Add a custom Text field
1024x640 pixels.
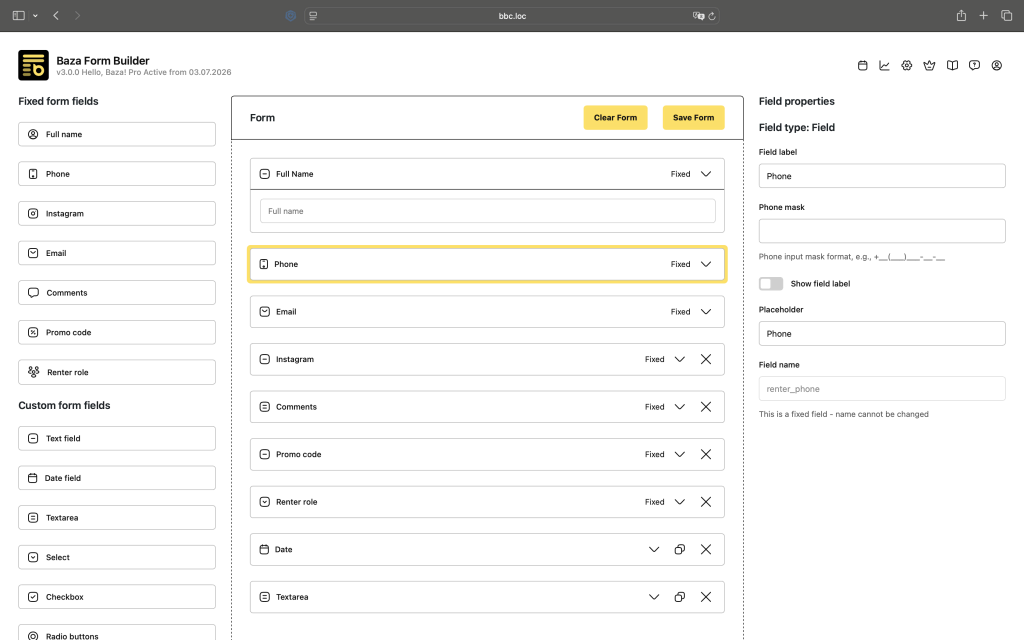point(117,439)
